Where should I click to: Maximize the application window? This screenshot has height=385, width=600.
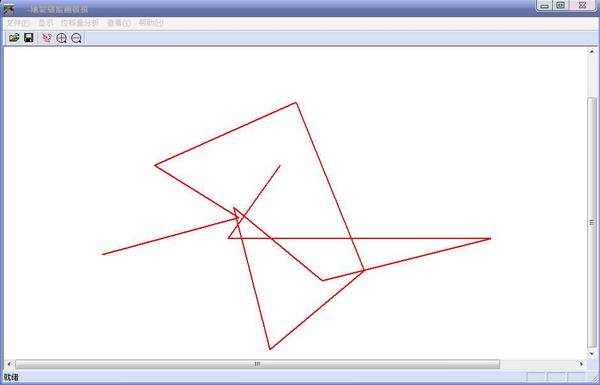click(560, 5)
